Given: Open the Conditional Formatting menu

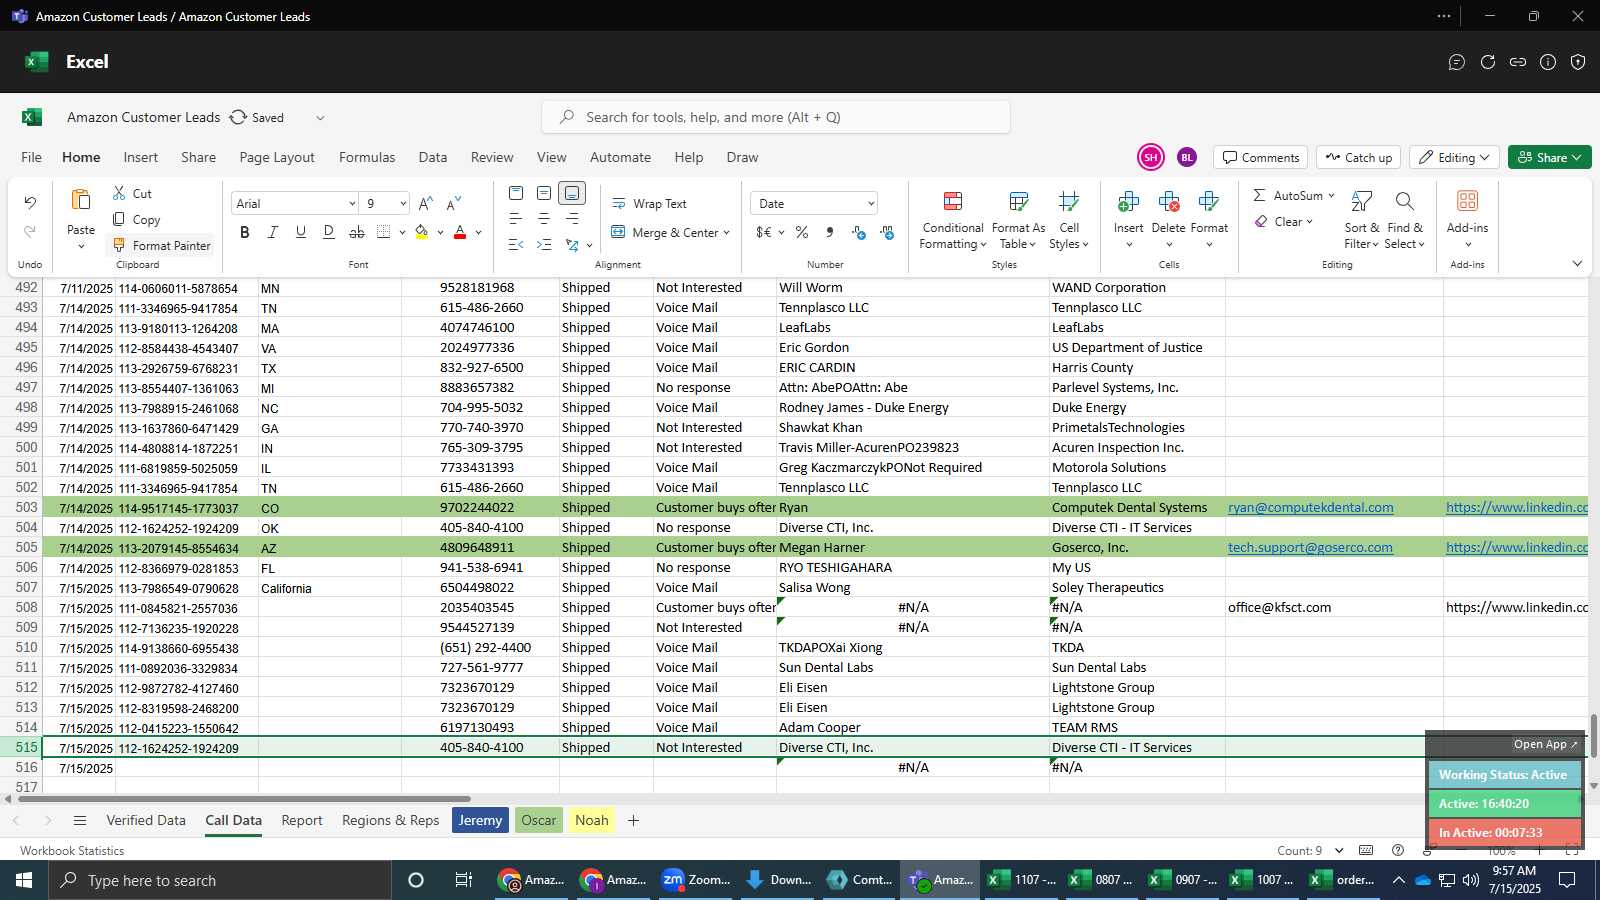Looking at the screenshot, I should pyautogui.click(x=953, y=220).
